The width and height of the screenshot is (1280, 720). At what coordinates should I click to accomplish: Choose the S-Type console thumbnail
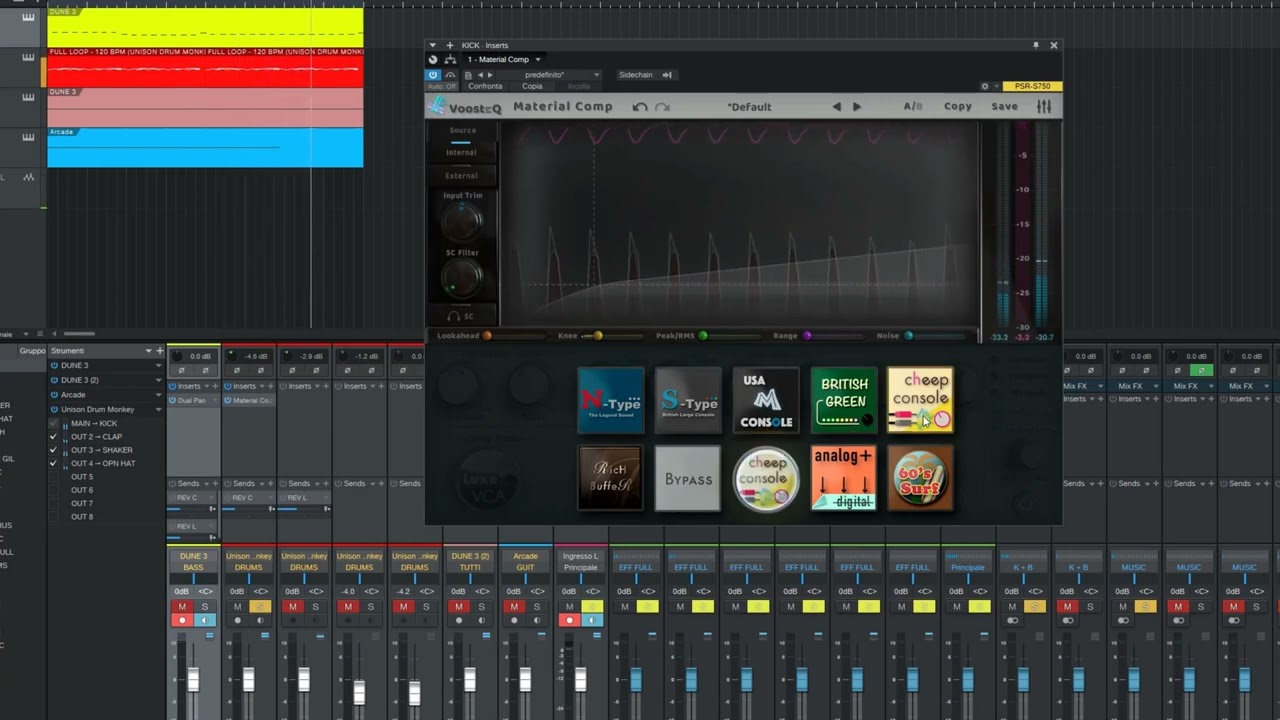(x=688, y=400)
